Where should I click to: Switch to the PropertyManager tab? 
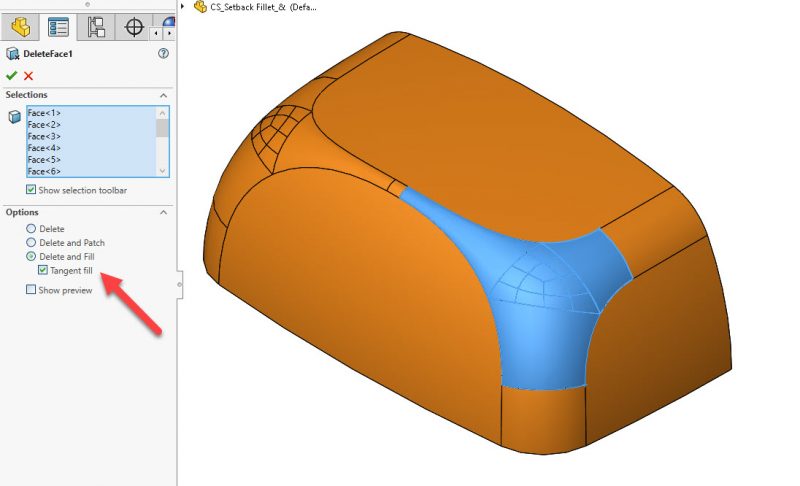pos(59,26)
